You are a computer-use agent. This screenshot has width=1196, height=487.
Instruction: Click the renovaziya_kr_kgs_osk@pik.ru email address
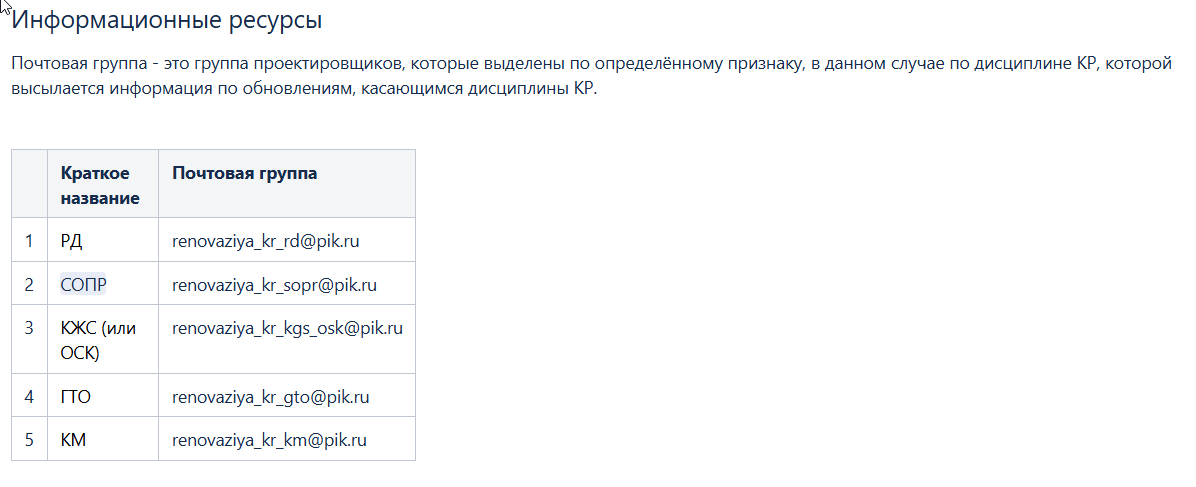tap(288, 329)
